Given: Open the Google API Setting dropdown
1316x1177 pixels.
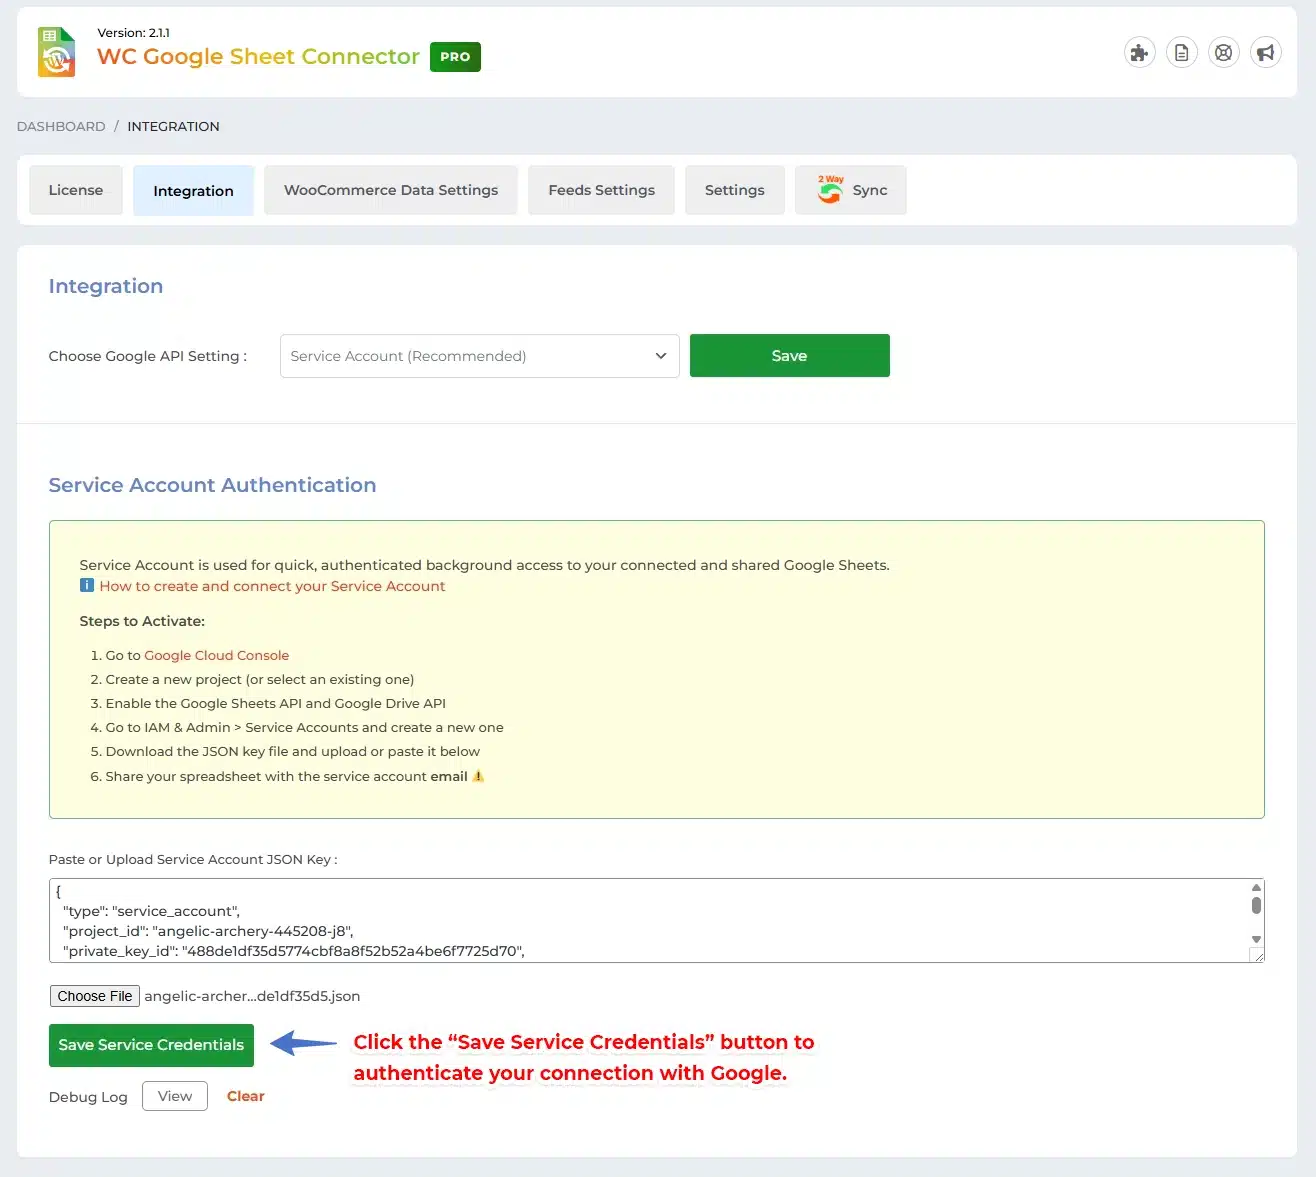Looking at the screenshot, I should coord(479,356).
